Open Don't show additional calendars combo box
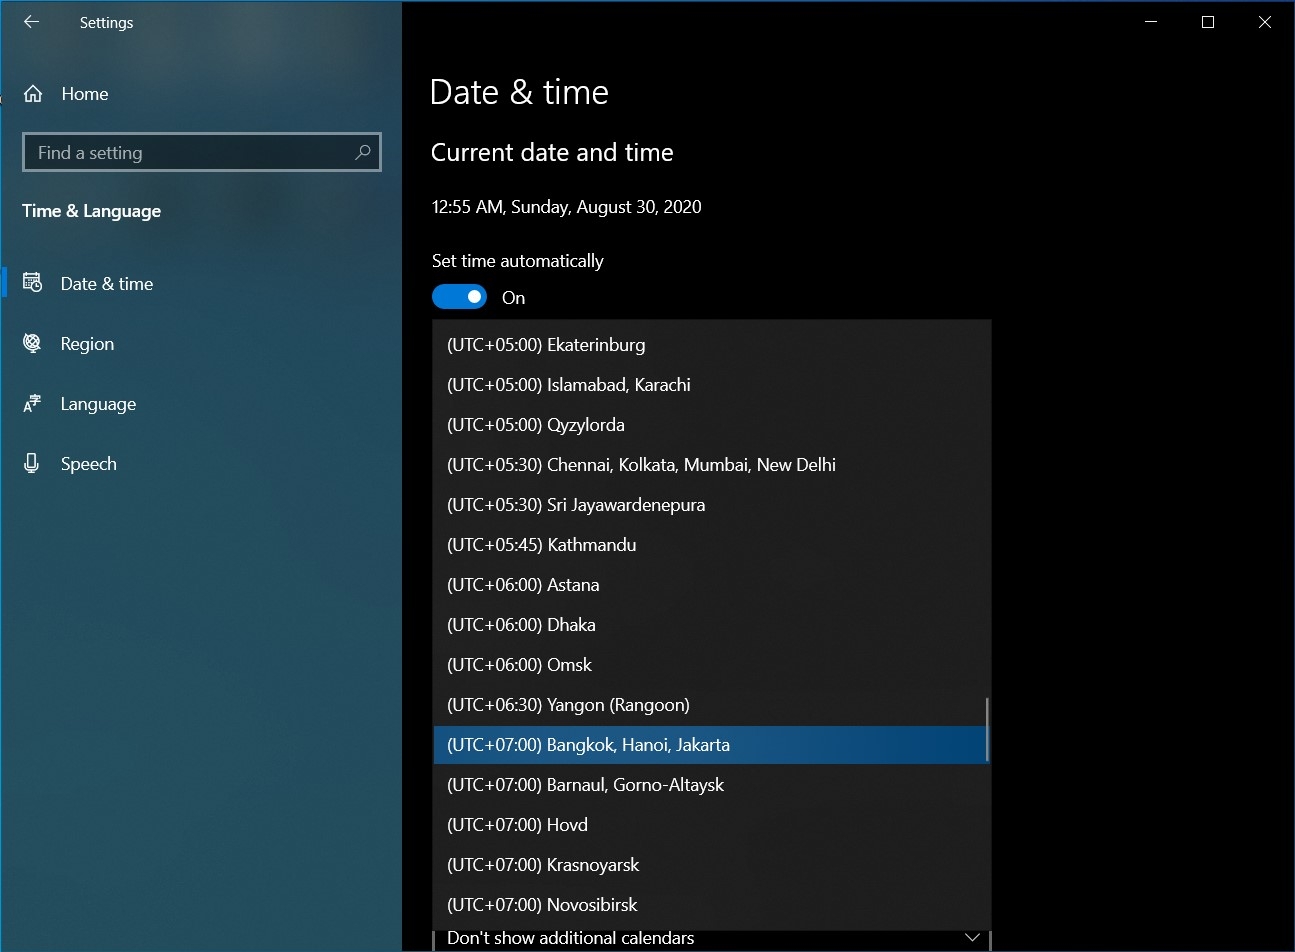 click(712, 939)
